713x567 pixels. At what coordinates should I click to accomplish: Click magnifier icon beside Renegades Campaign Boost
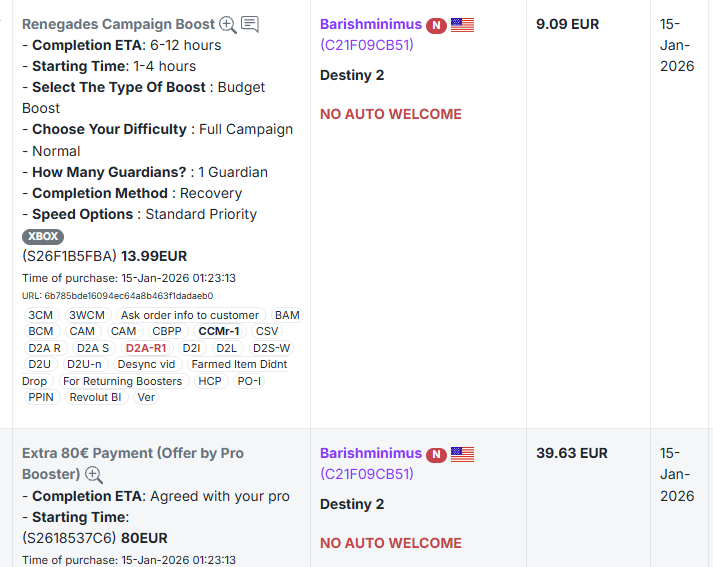(x=228, y=24)
